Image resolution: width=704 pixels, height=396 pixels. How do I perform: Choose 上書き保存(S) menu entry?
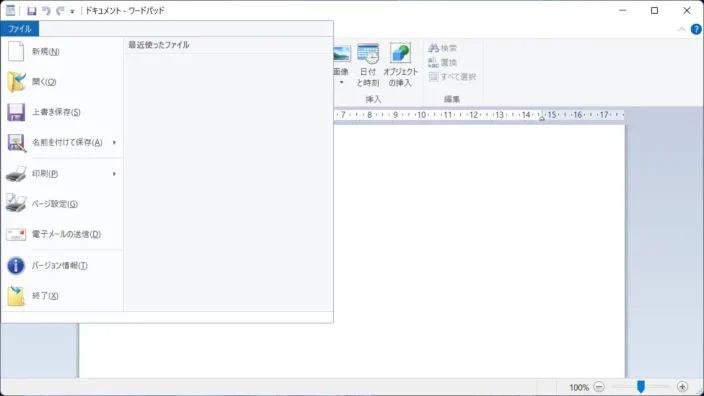point(62,112)
